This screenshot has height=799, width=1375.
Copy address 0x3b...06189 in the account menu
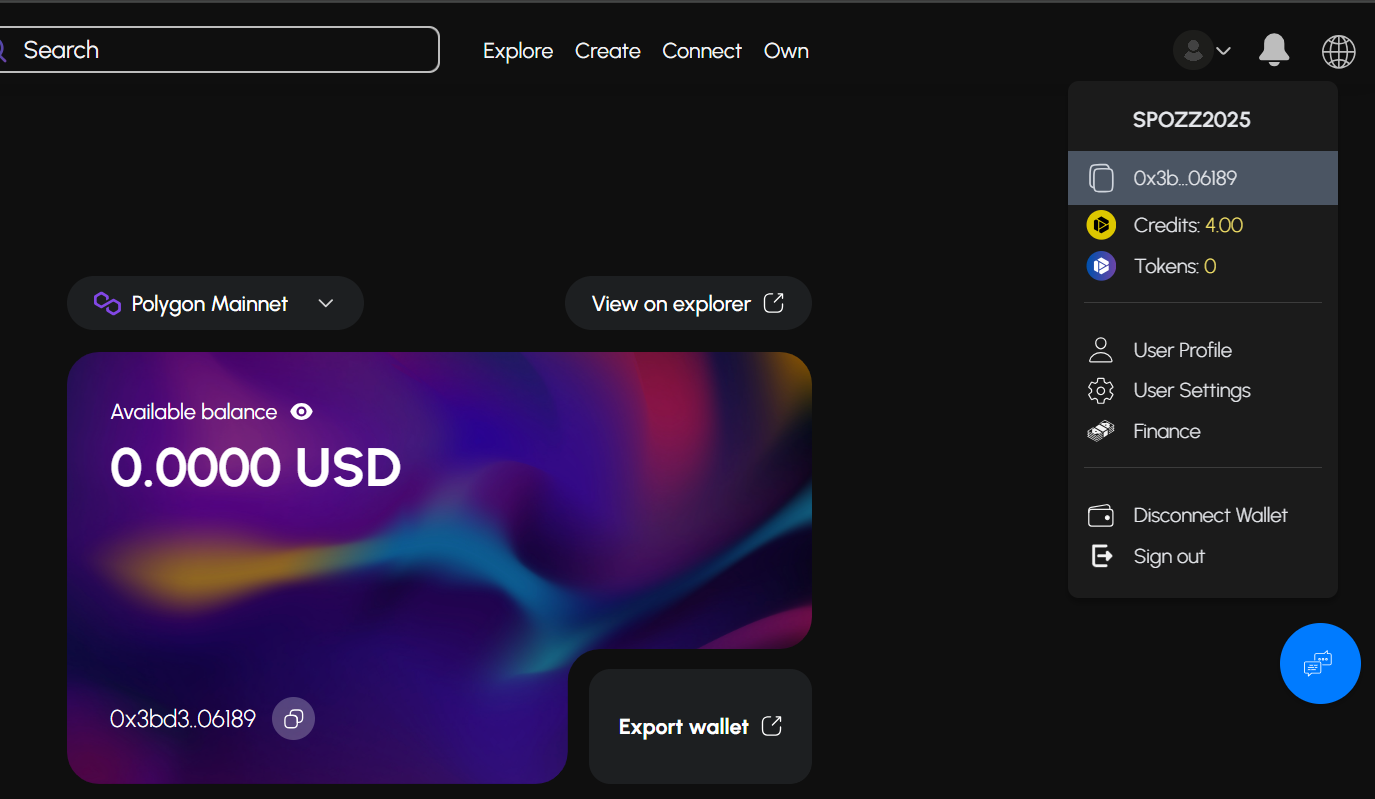tap(1202, 178)
